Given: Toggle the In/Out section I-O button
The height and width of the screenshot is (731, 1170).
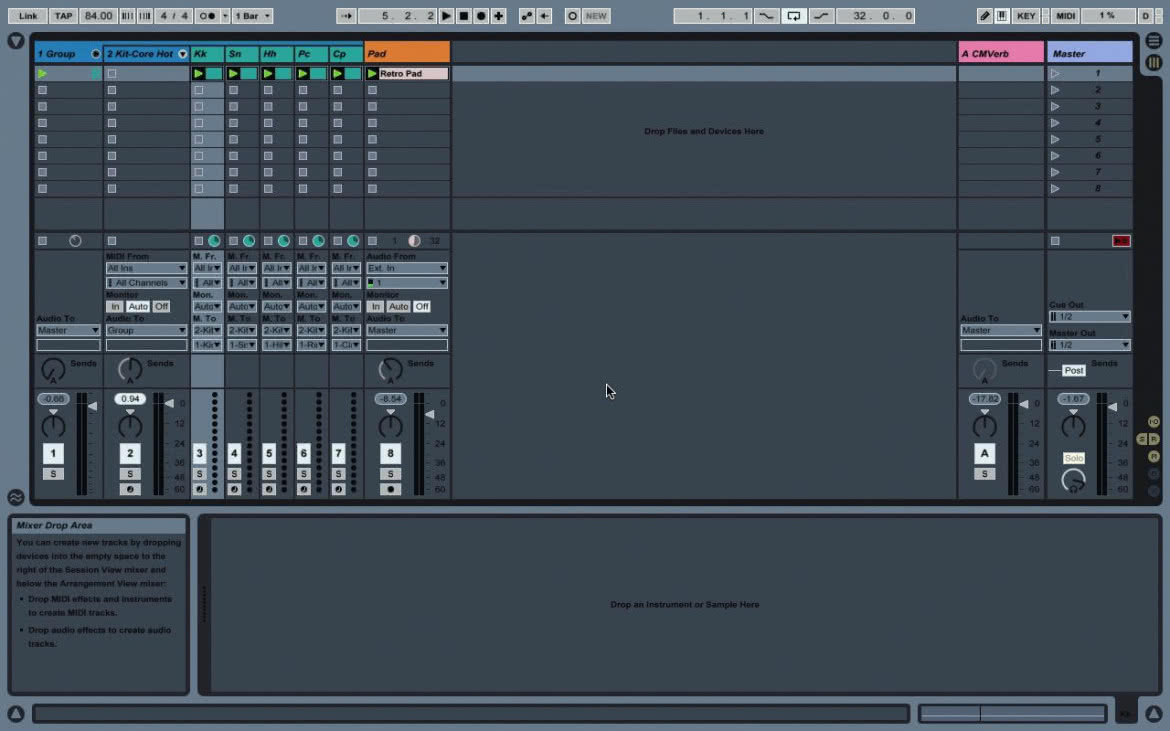Looking at the screenshot, I should click(1154, 421).
